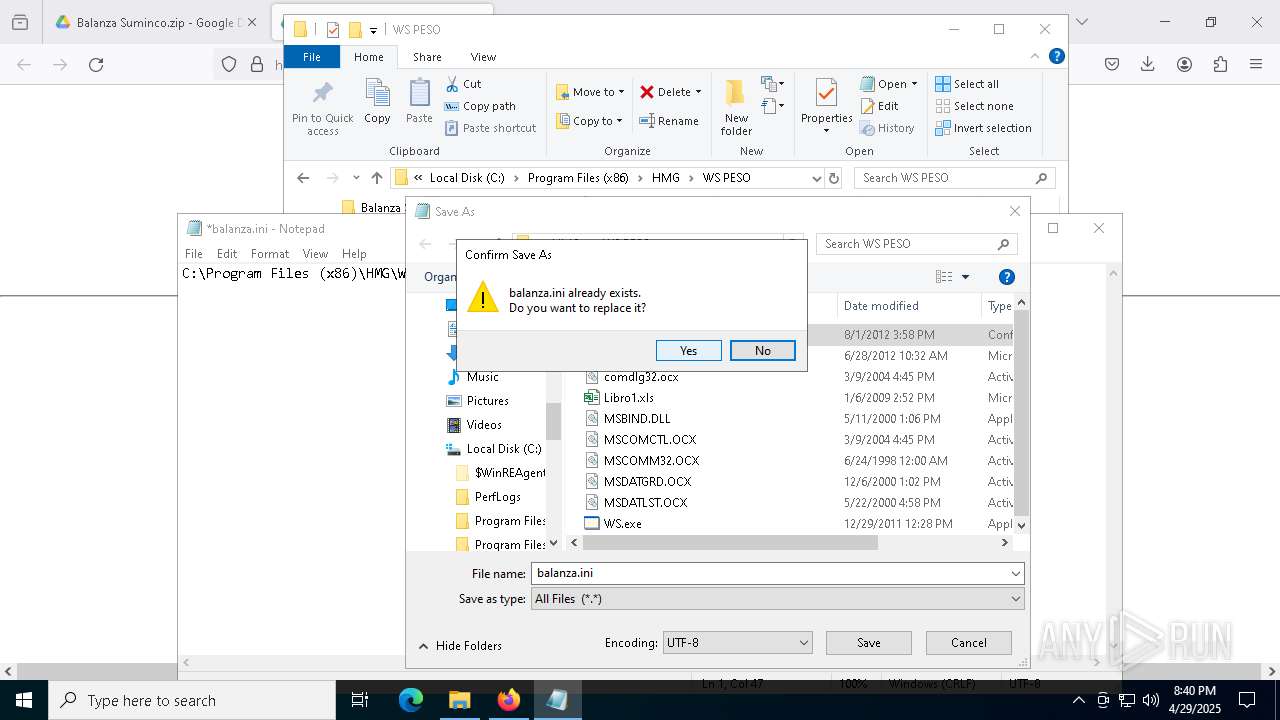Open Music folder in navigation pane
The width and height of the screenshot is (1280, 720).
482,377
